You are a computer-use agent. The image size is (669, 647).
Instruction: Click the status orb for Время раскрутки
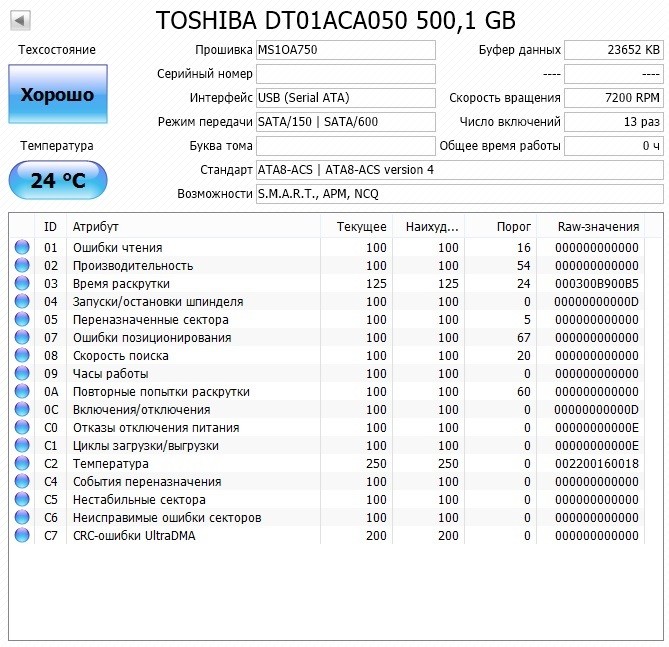point(22,283)
